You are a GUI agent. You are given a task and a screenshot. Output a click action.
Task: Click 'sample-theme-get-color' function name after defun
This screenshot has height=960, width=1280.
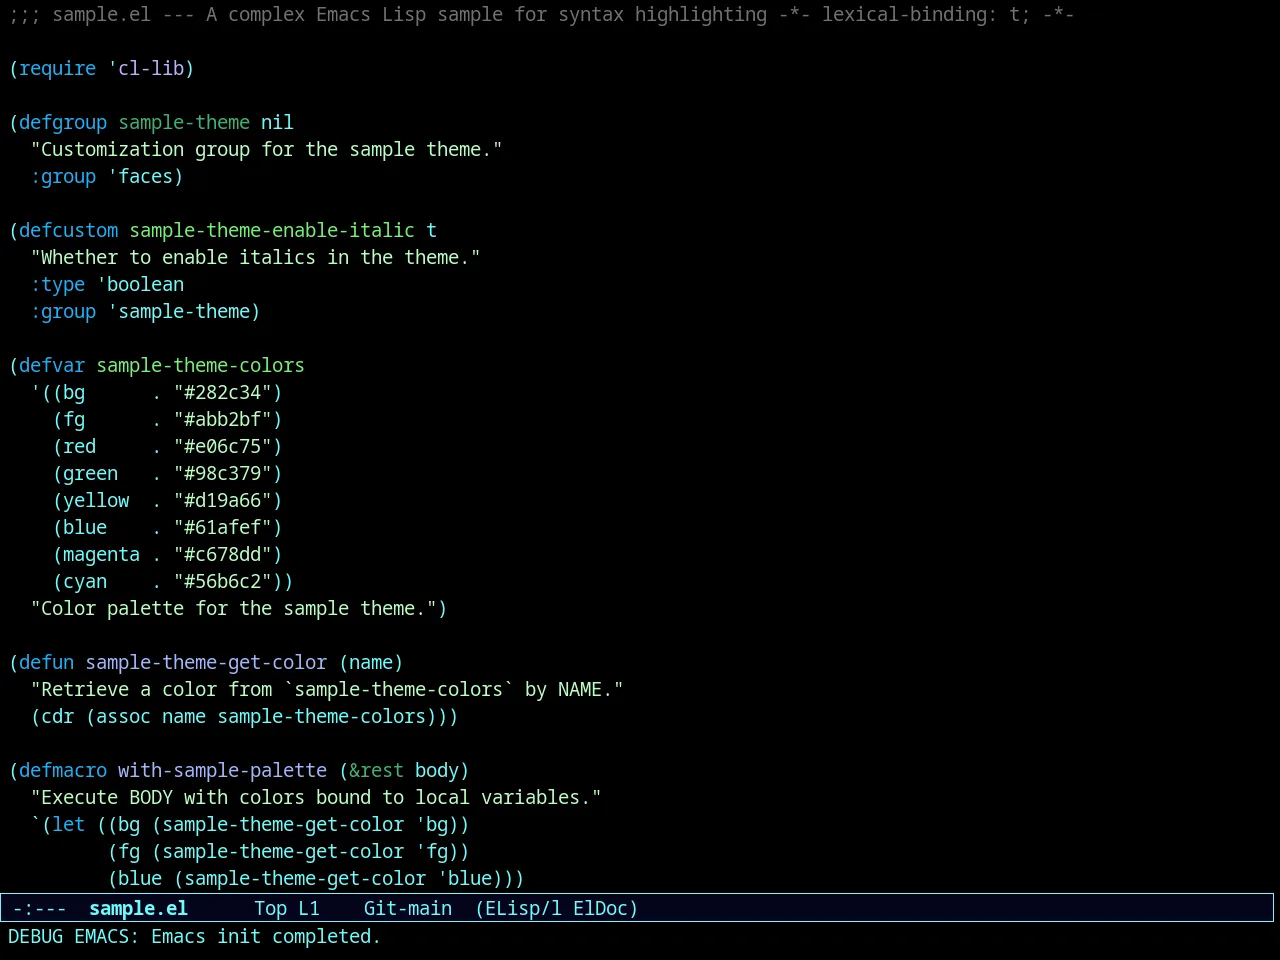click(206, 662)
